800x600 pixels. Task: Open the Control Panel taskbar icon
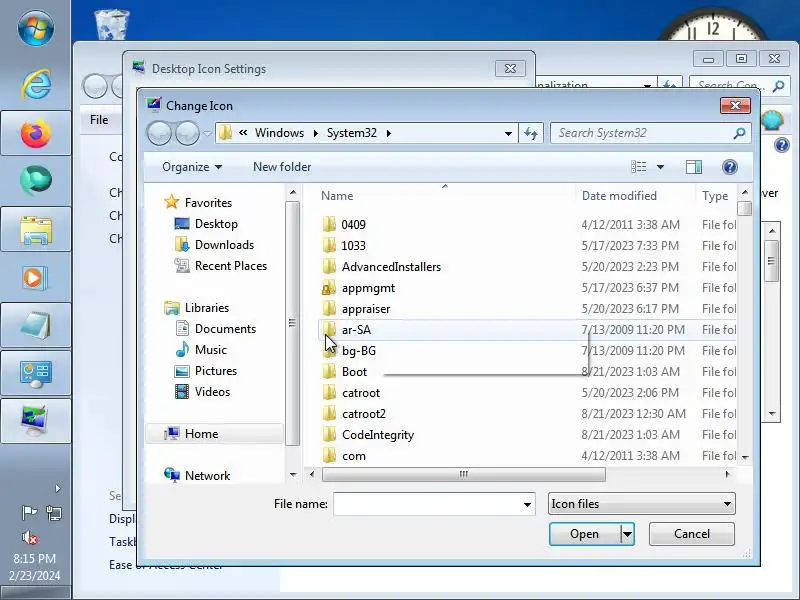coord(36,373)
